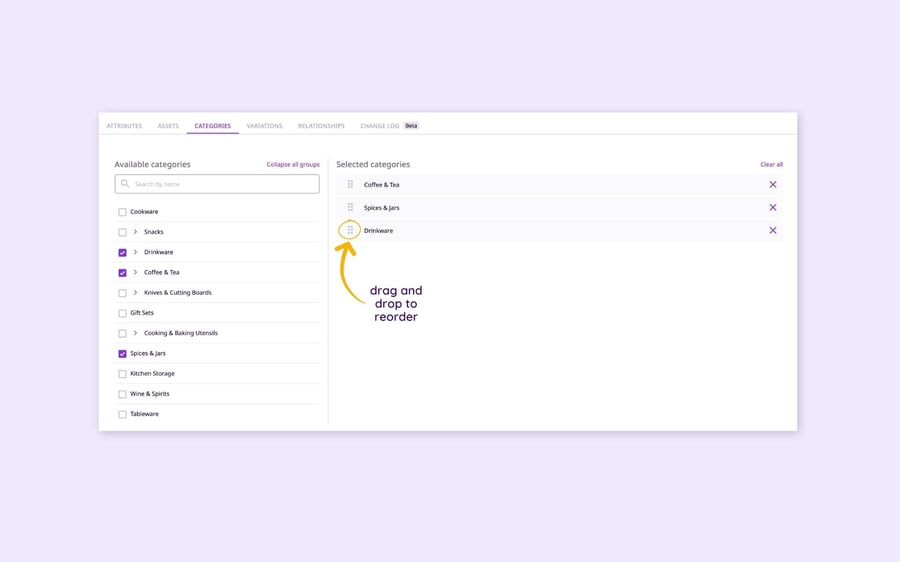Switch to the Attributes tab
The height and width of the screenshot is (562, 900).
pyautogui.click(x=124, y=126)
